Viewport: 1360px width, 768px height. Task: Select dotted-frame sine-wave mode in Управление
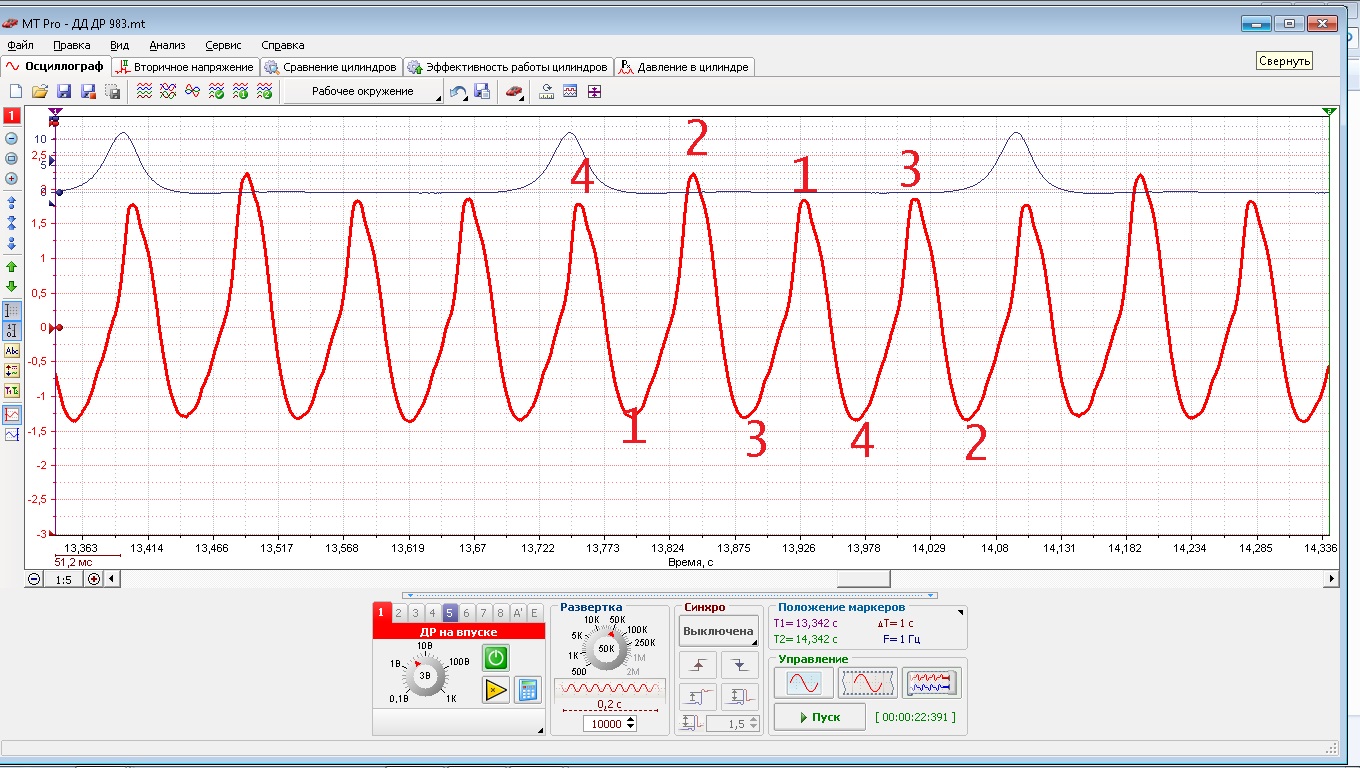(867, 683)
